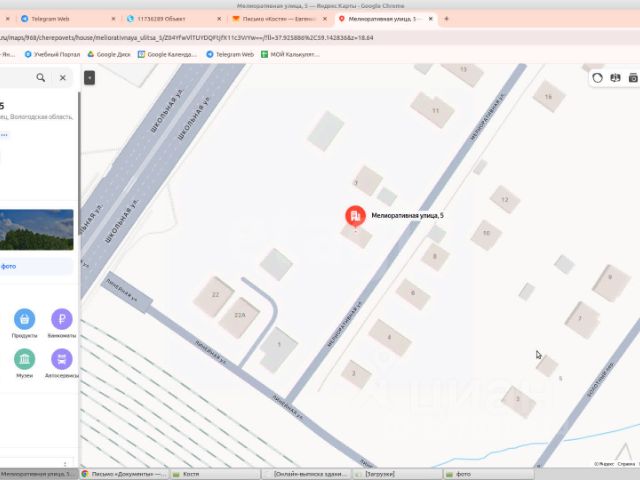Open the Учебный Портал bookmark
Screen dimensions: 640x480
tap(52, 54)
